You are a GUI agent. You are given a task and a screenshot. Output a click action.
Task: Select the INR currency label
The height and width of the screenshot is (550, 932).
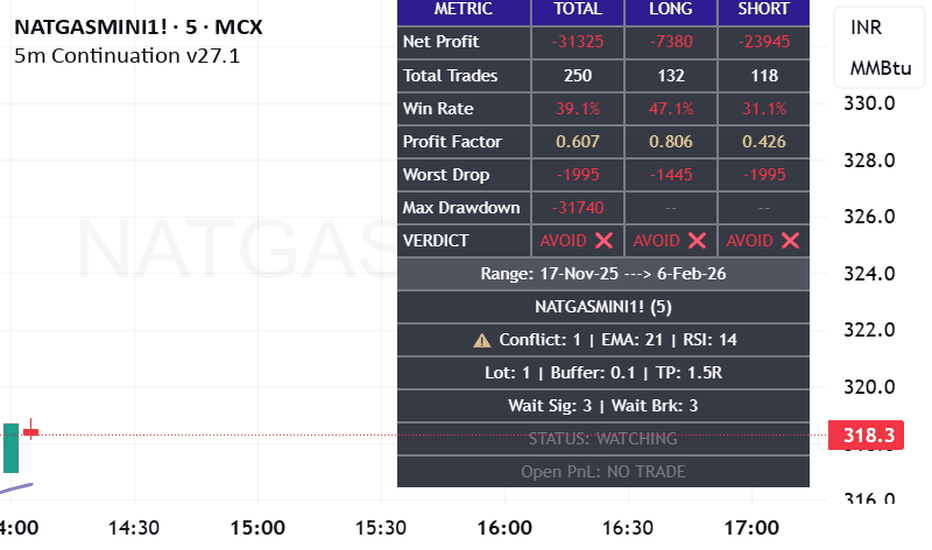pos(866,28)
